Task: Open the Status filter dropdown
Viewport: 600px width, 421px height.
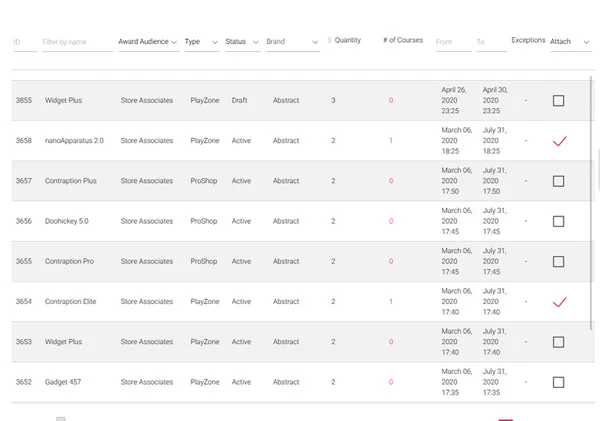Action: coord(243,42)
